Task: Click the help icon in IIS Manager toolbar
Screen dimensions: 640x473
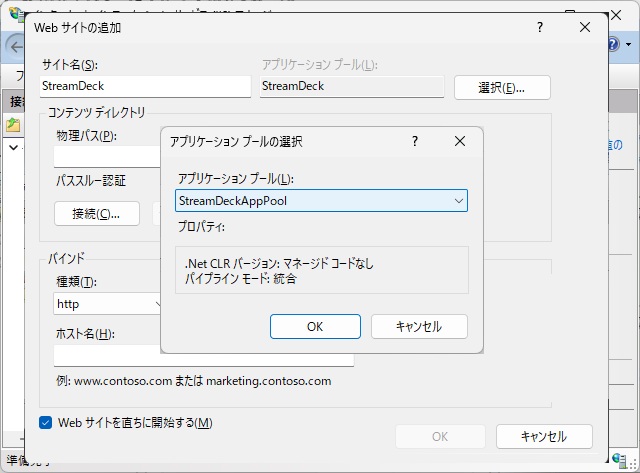Action: click(x=614, y=44)
